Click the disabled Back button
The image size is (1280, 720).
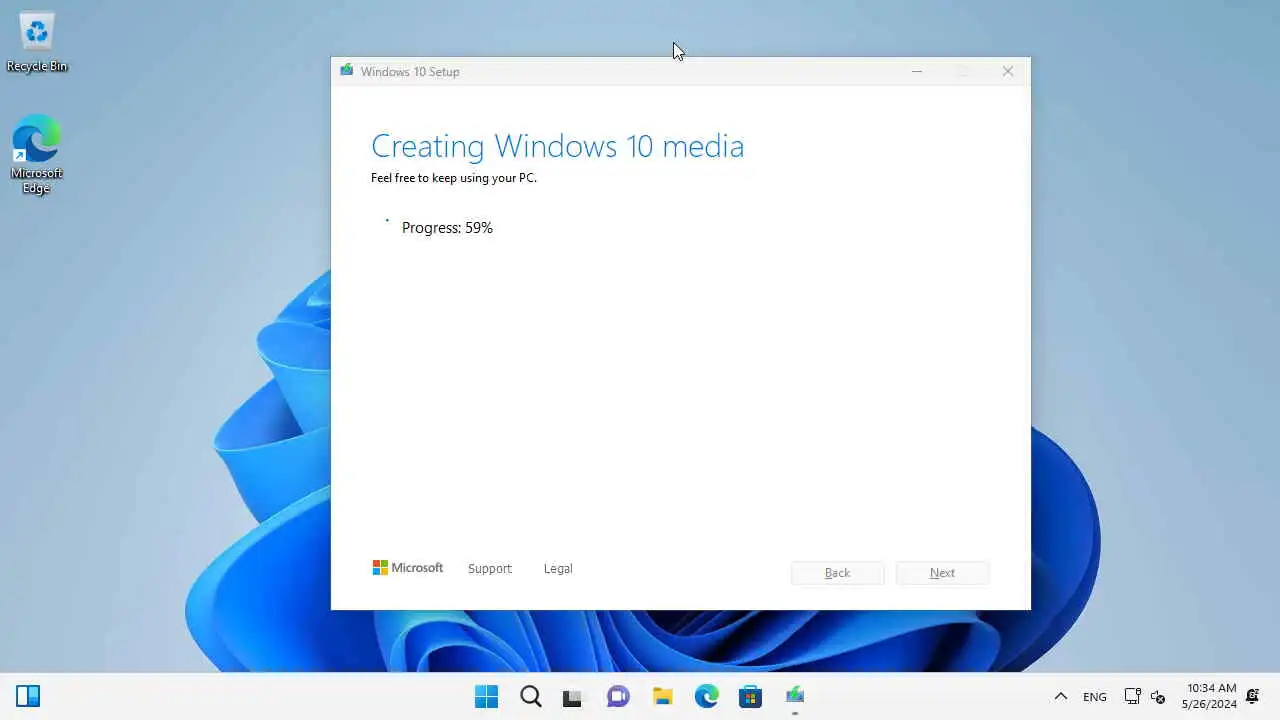click(837, 573)
